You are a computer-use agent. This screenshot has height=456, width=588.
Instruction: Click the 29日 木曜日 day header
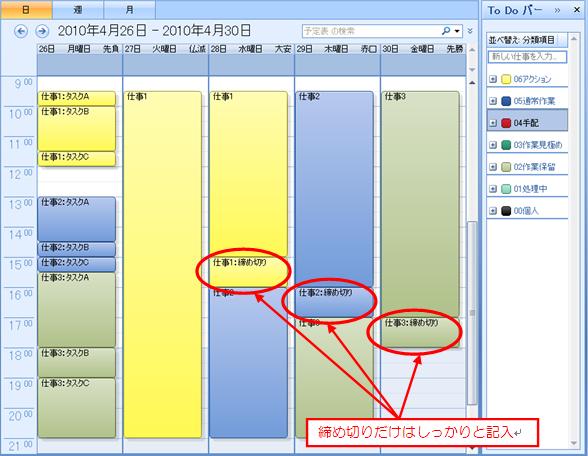[337, 49]
